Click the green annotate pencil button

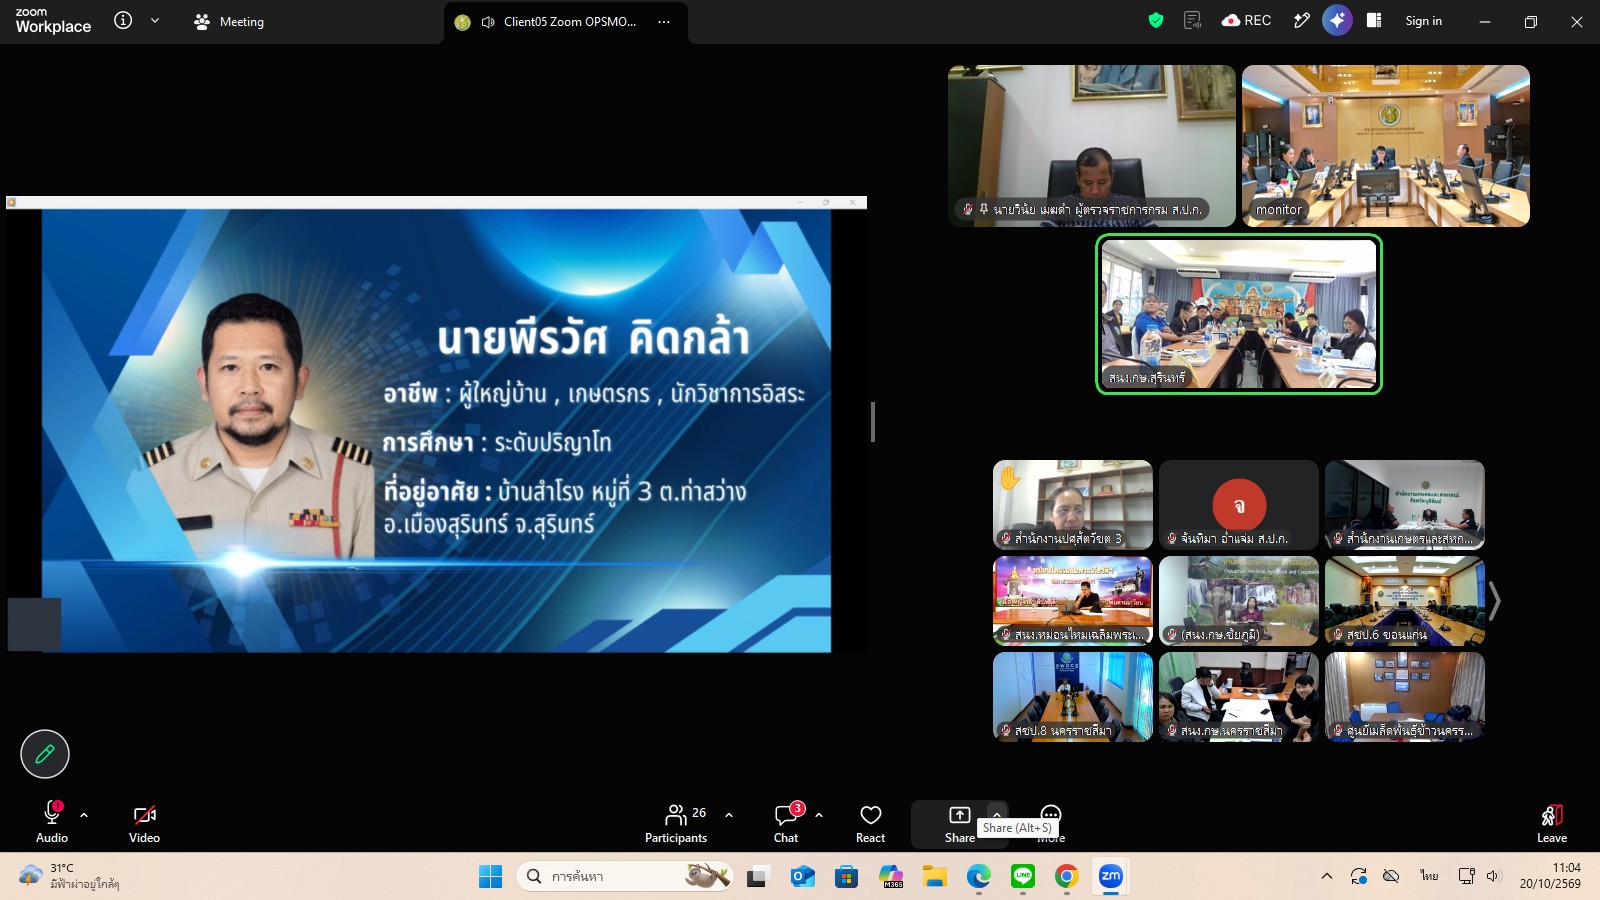tap(45, 754)
